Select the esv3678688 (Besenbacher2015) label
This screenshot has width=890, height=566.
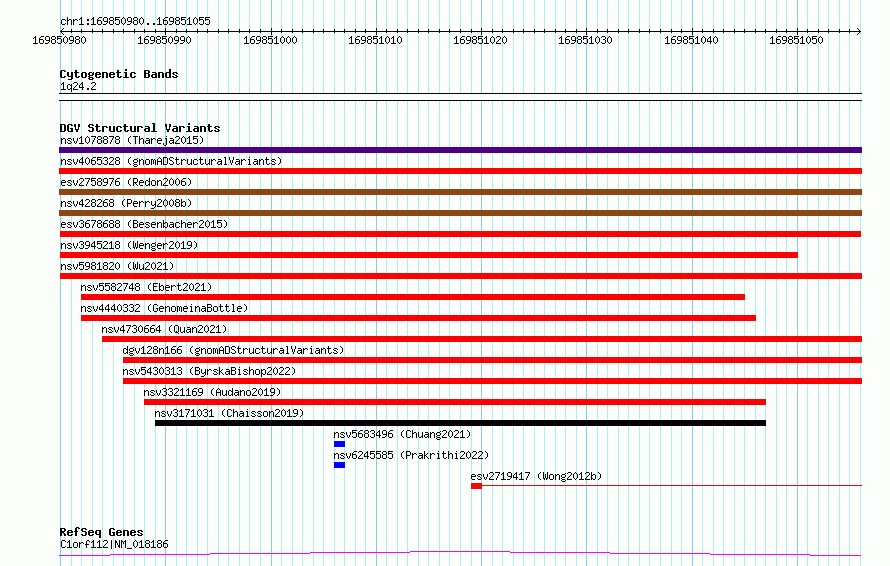tap(144, 224)
